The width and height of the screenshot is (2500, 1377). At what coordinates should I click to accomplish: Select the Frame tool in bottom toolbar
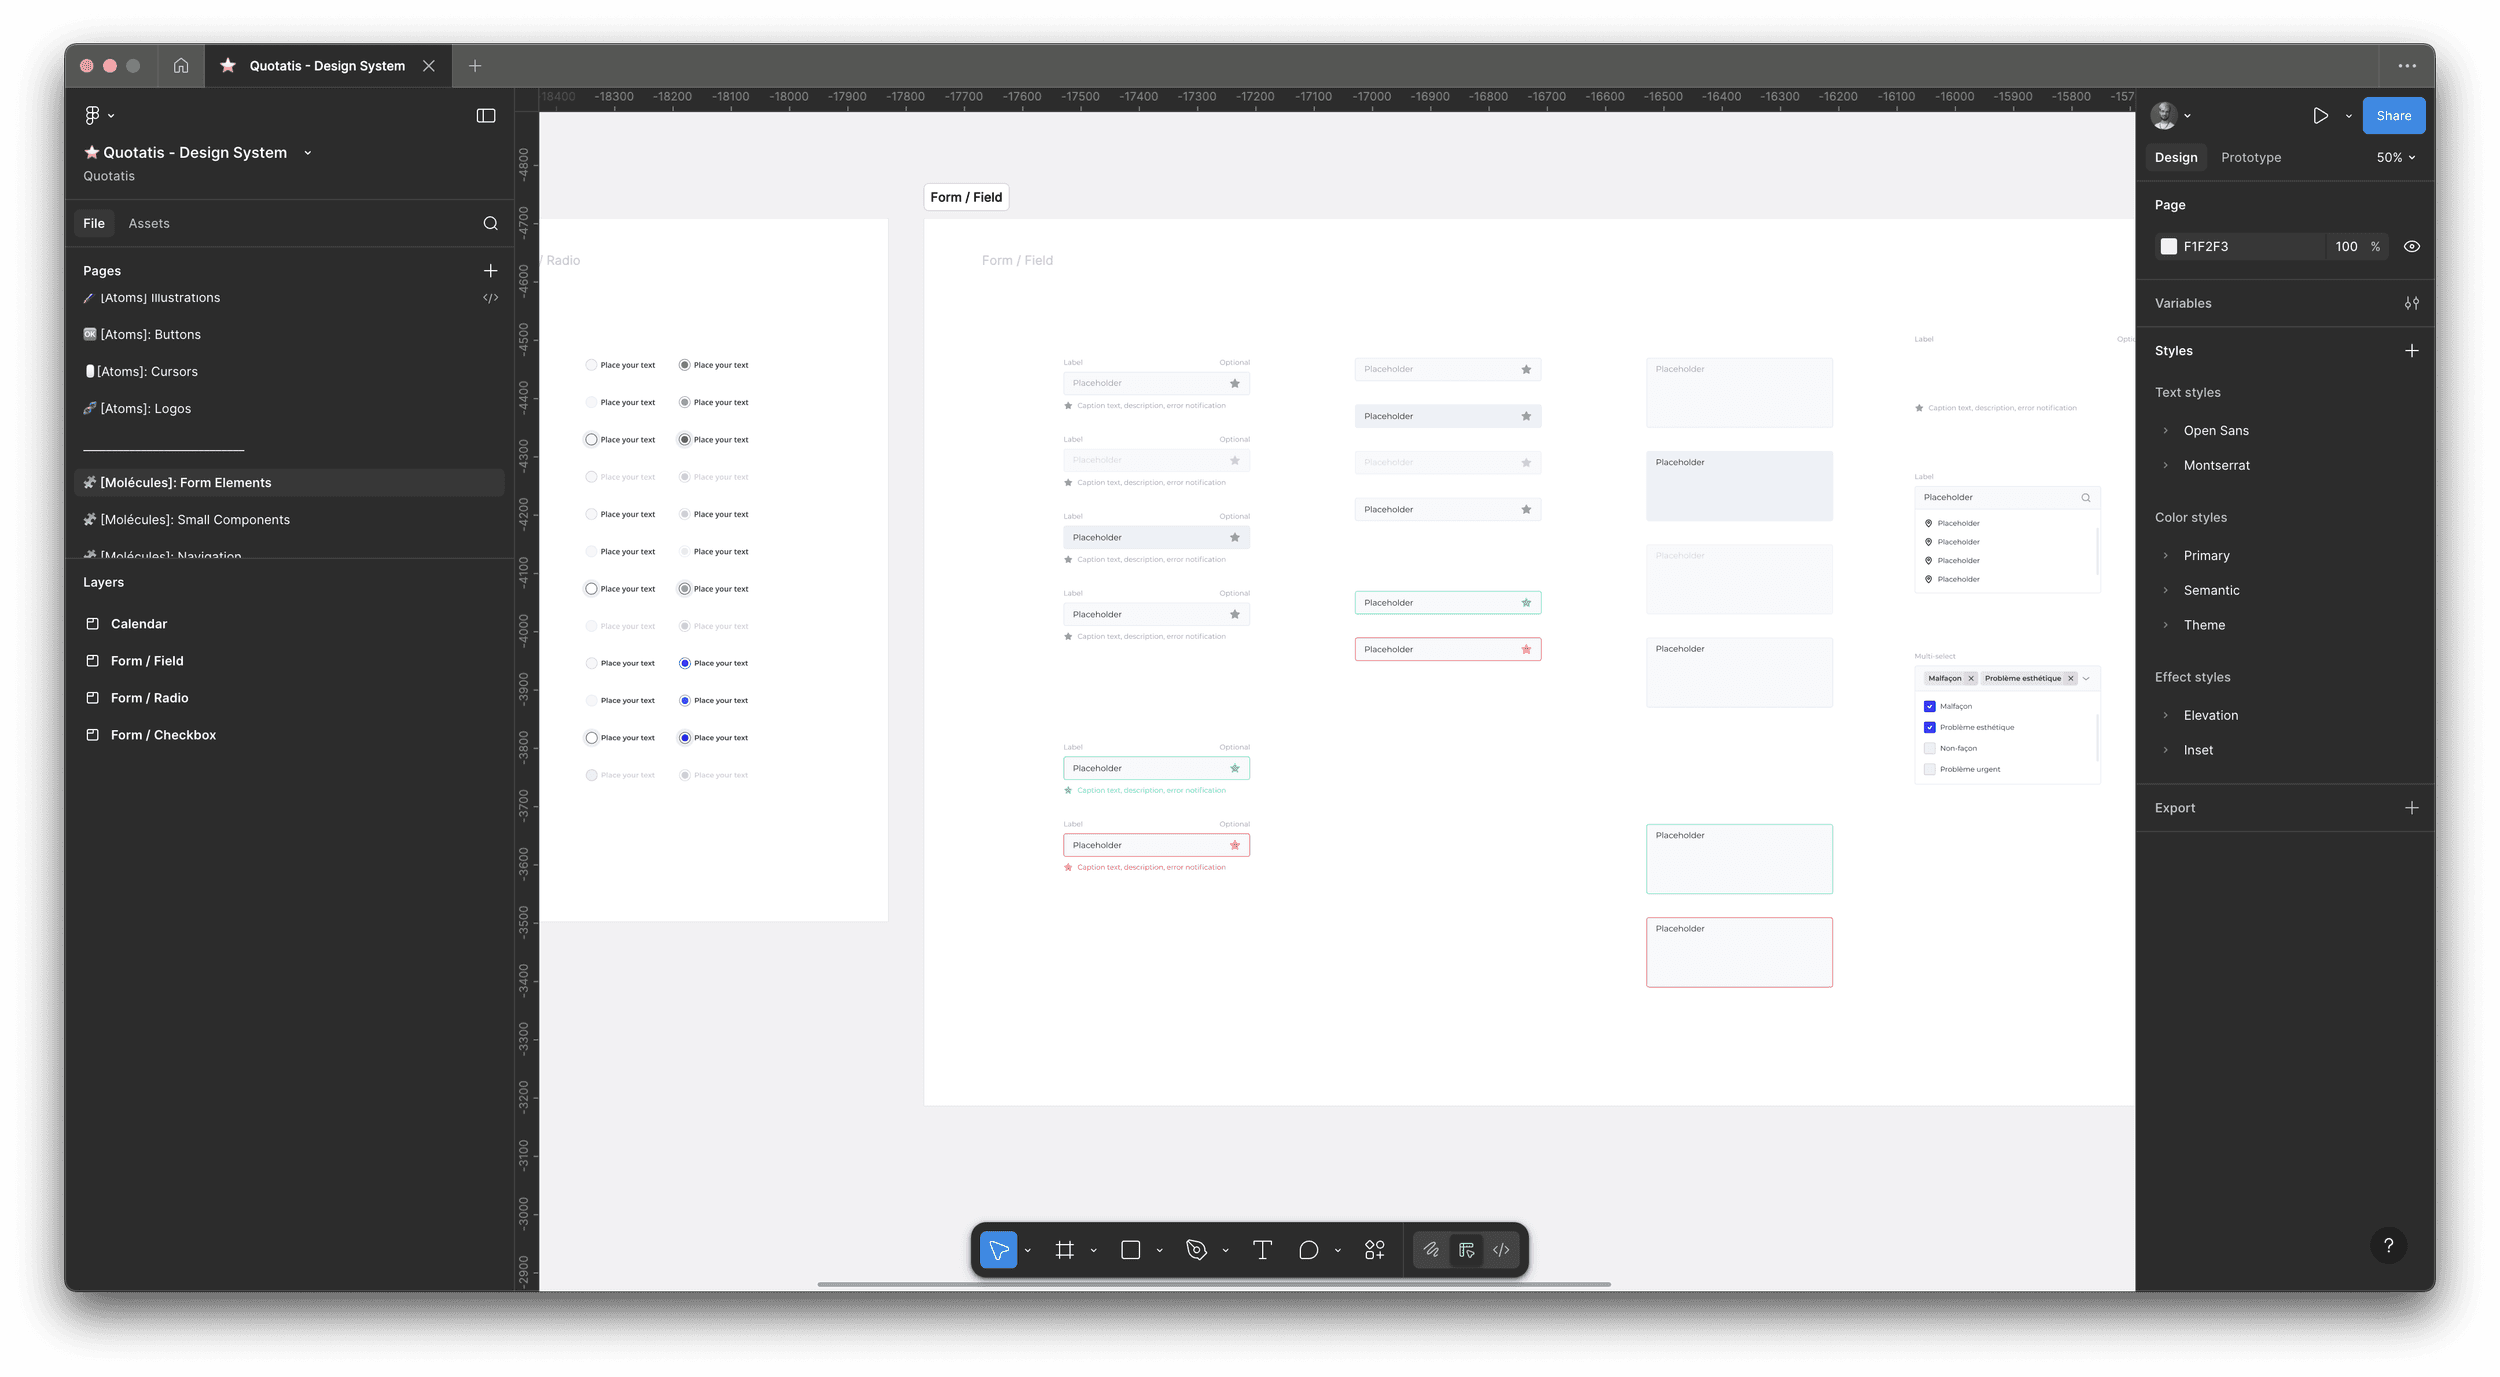point(1064,1250)
